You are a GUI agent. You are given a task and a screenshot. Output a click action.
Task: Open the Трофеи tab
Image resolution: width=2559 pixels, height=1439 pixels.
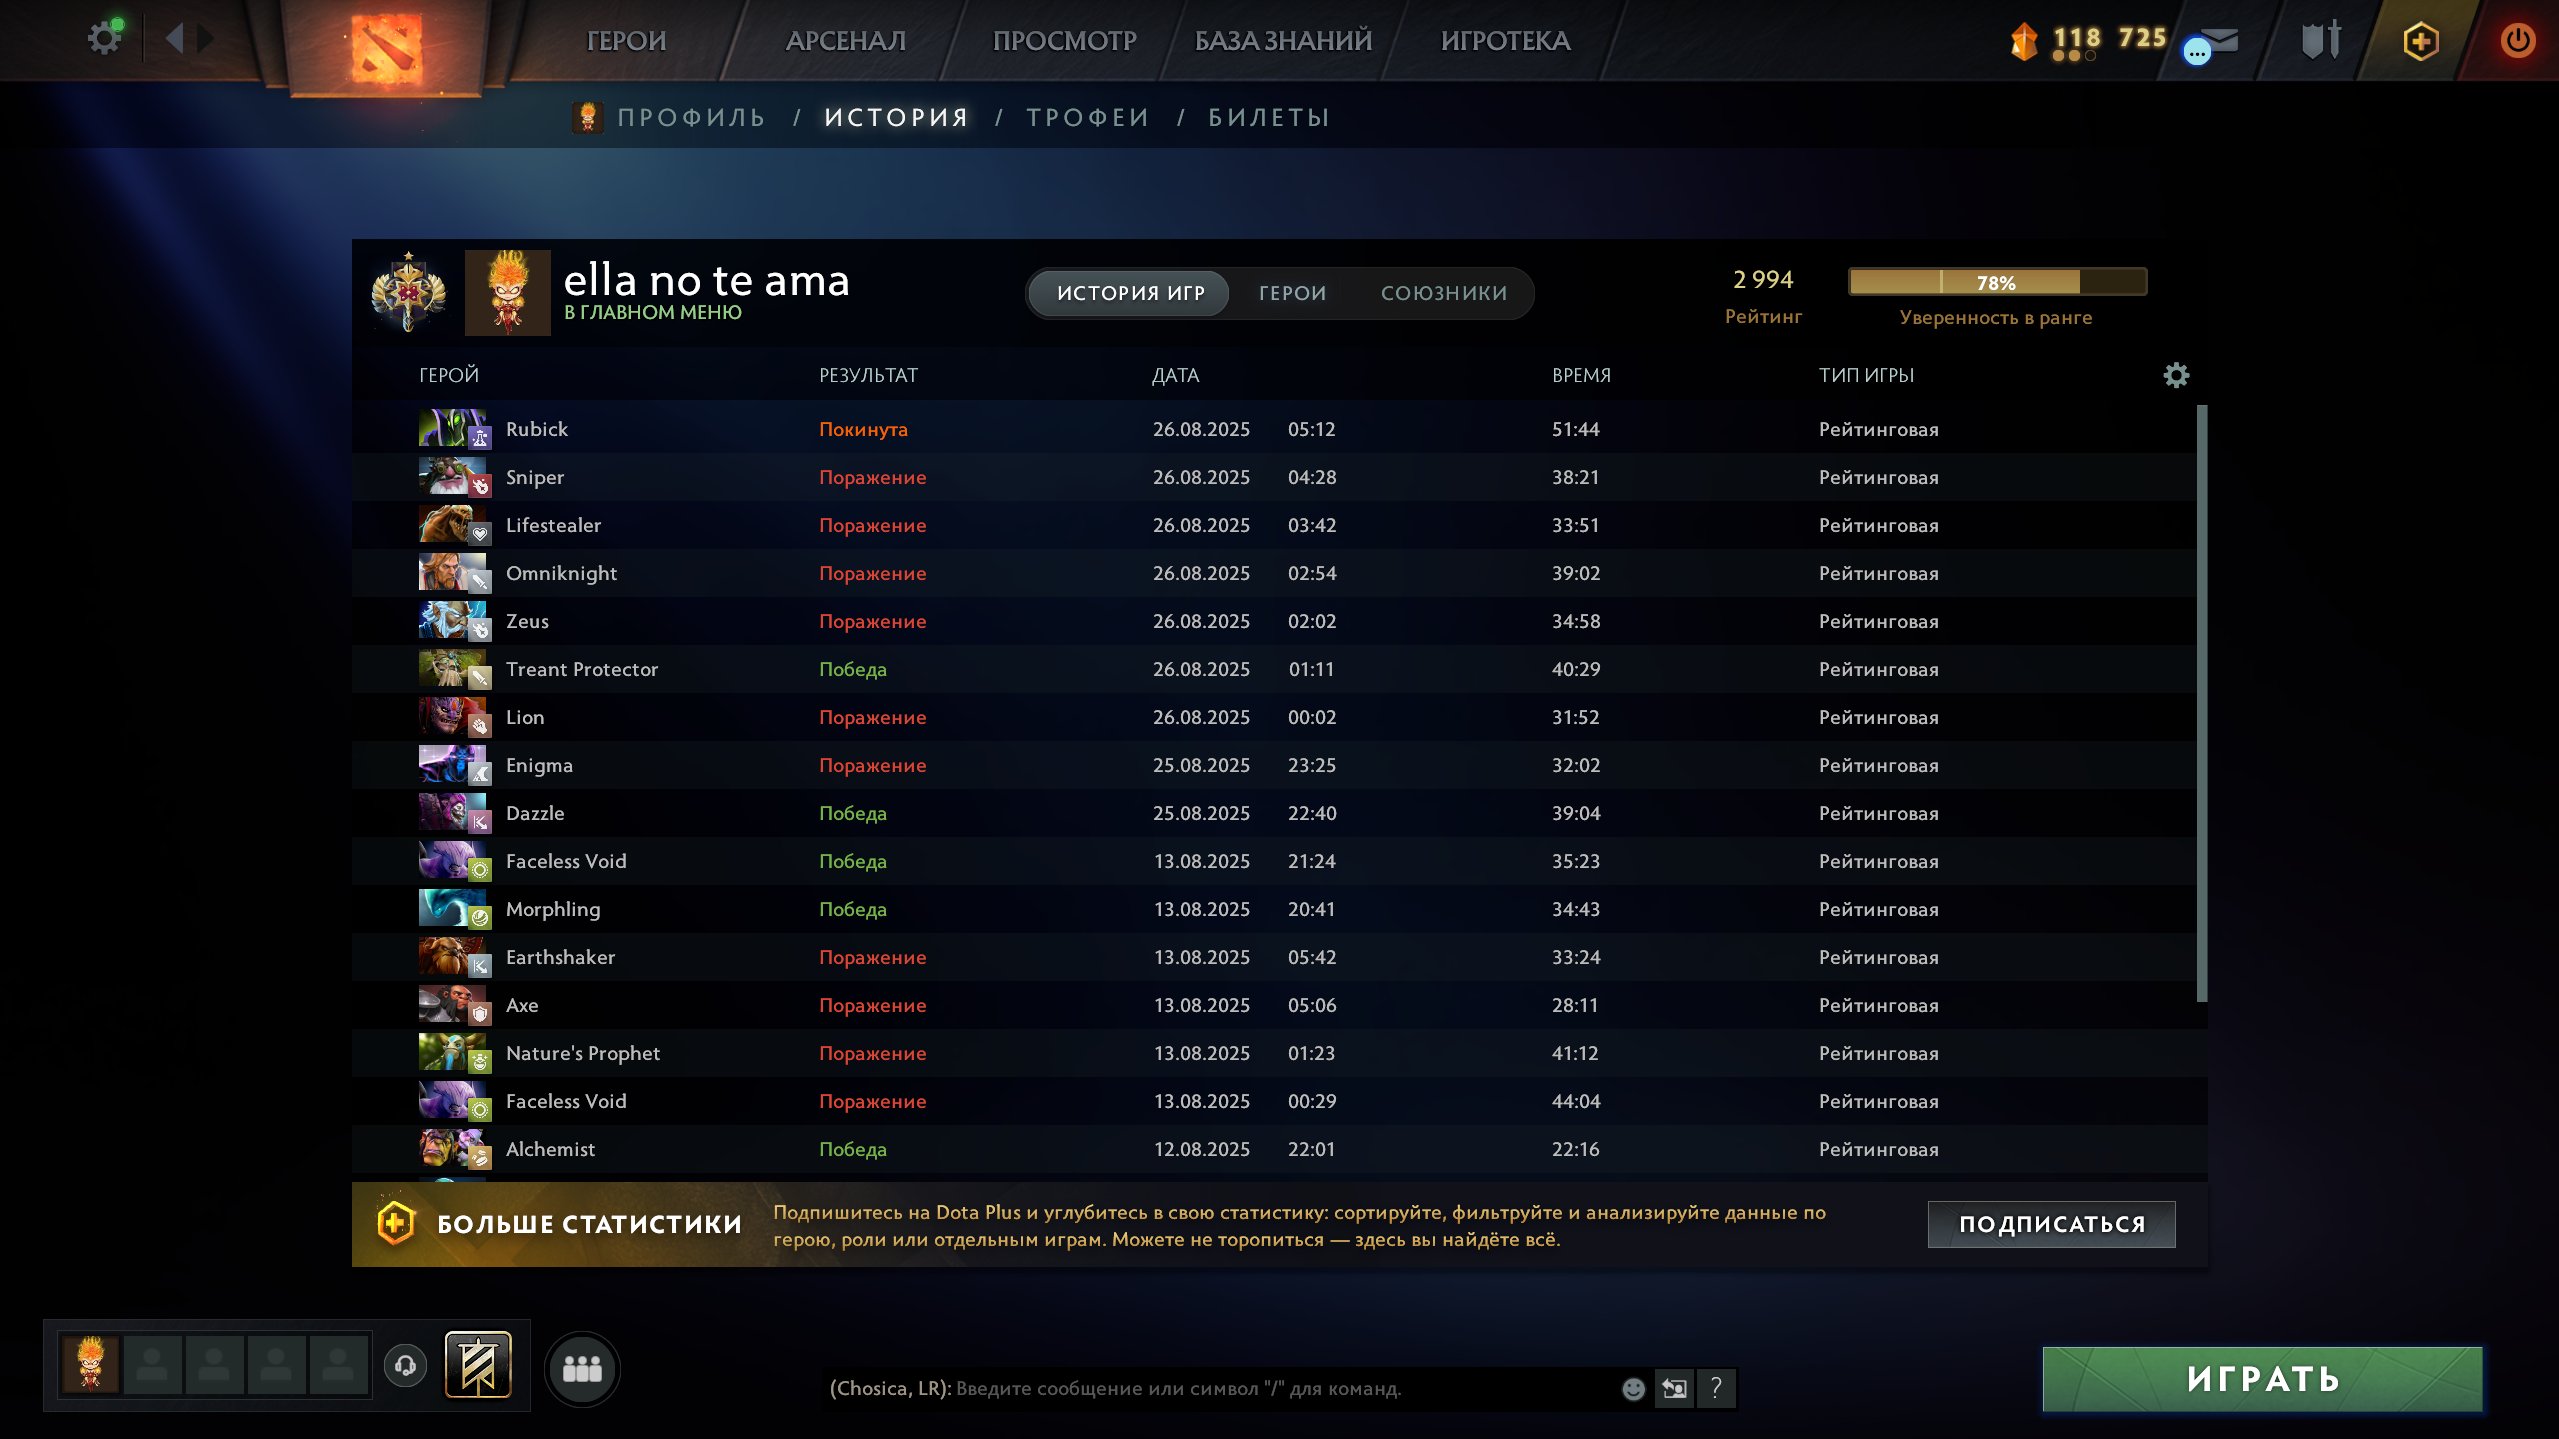pos(1087,117)
